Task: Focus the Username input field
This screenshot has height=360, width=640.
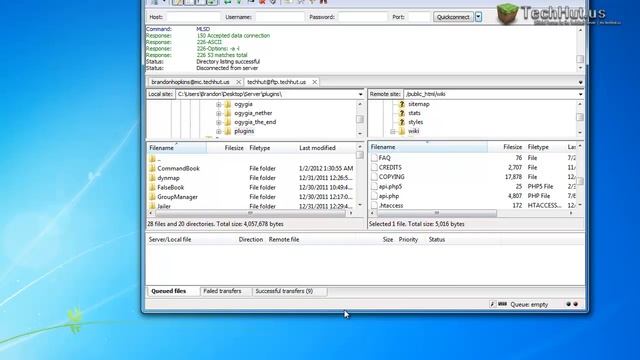Action: pos(280,17)
